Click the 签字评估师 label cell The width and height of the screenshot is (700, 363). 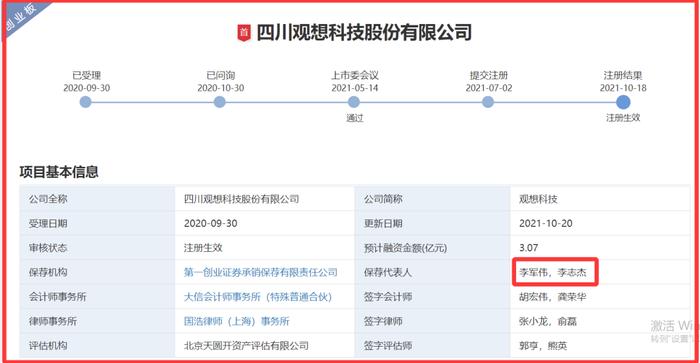pyautogui.click(x=432, y=346)
